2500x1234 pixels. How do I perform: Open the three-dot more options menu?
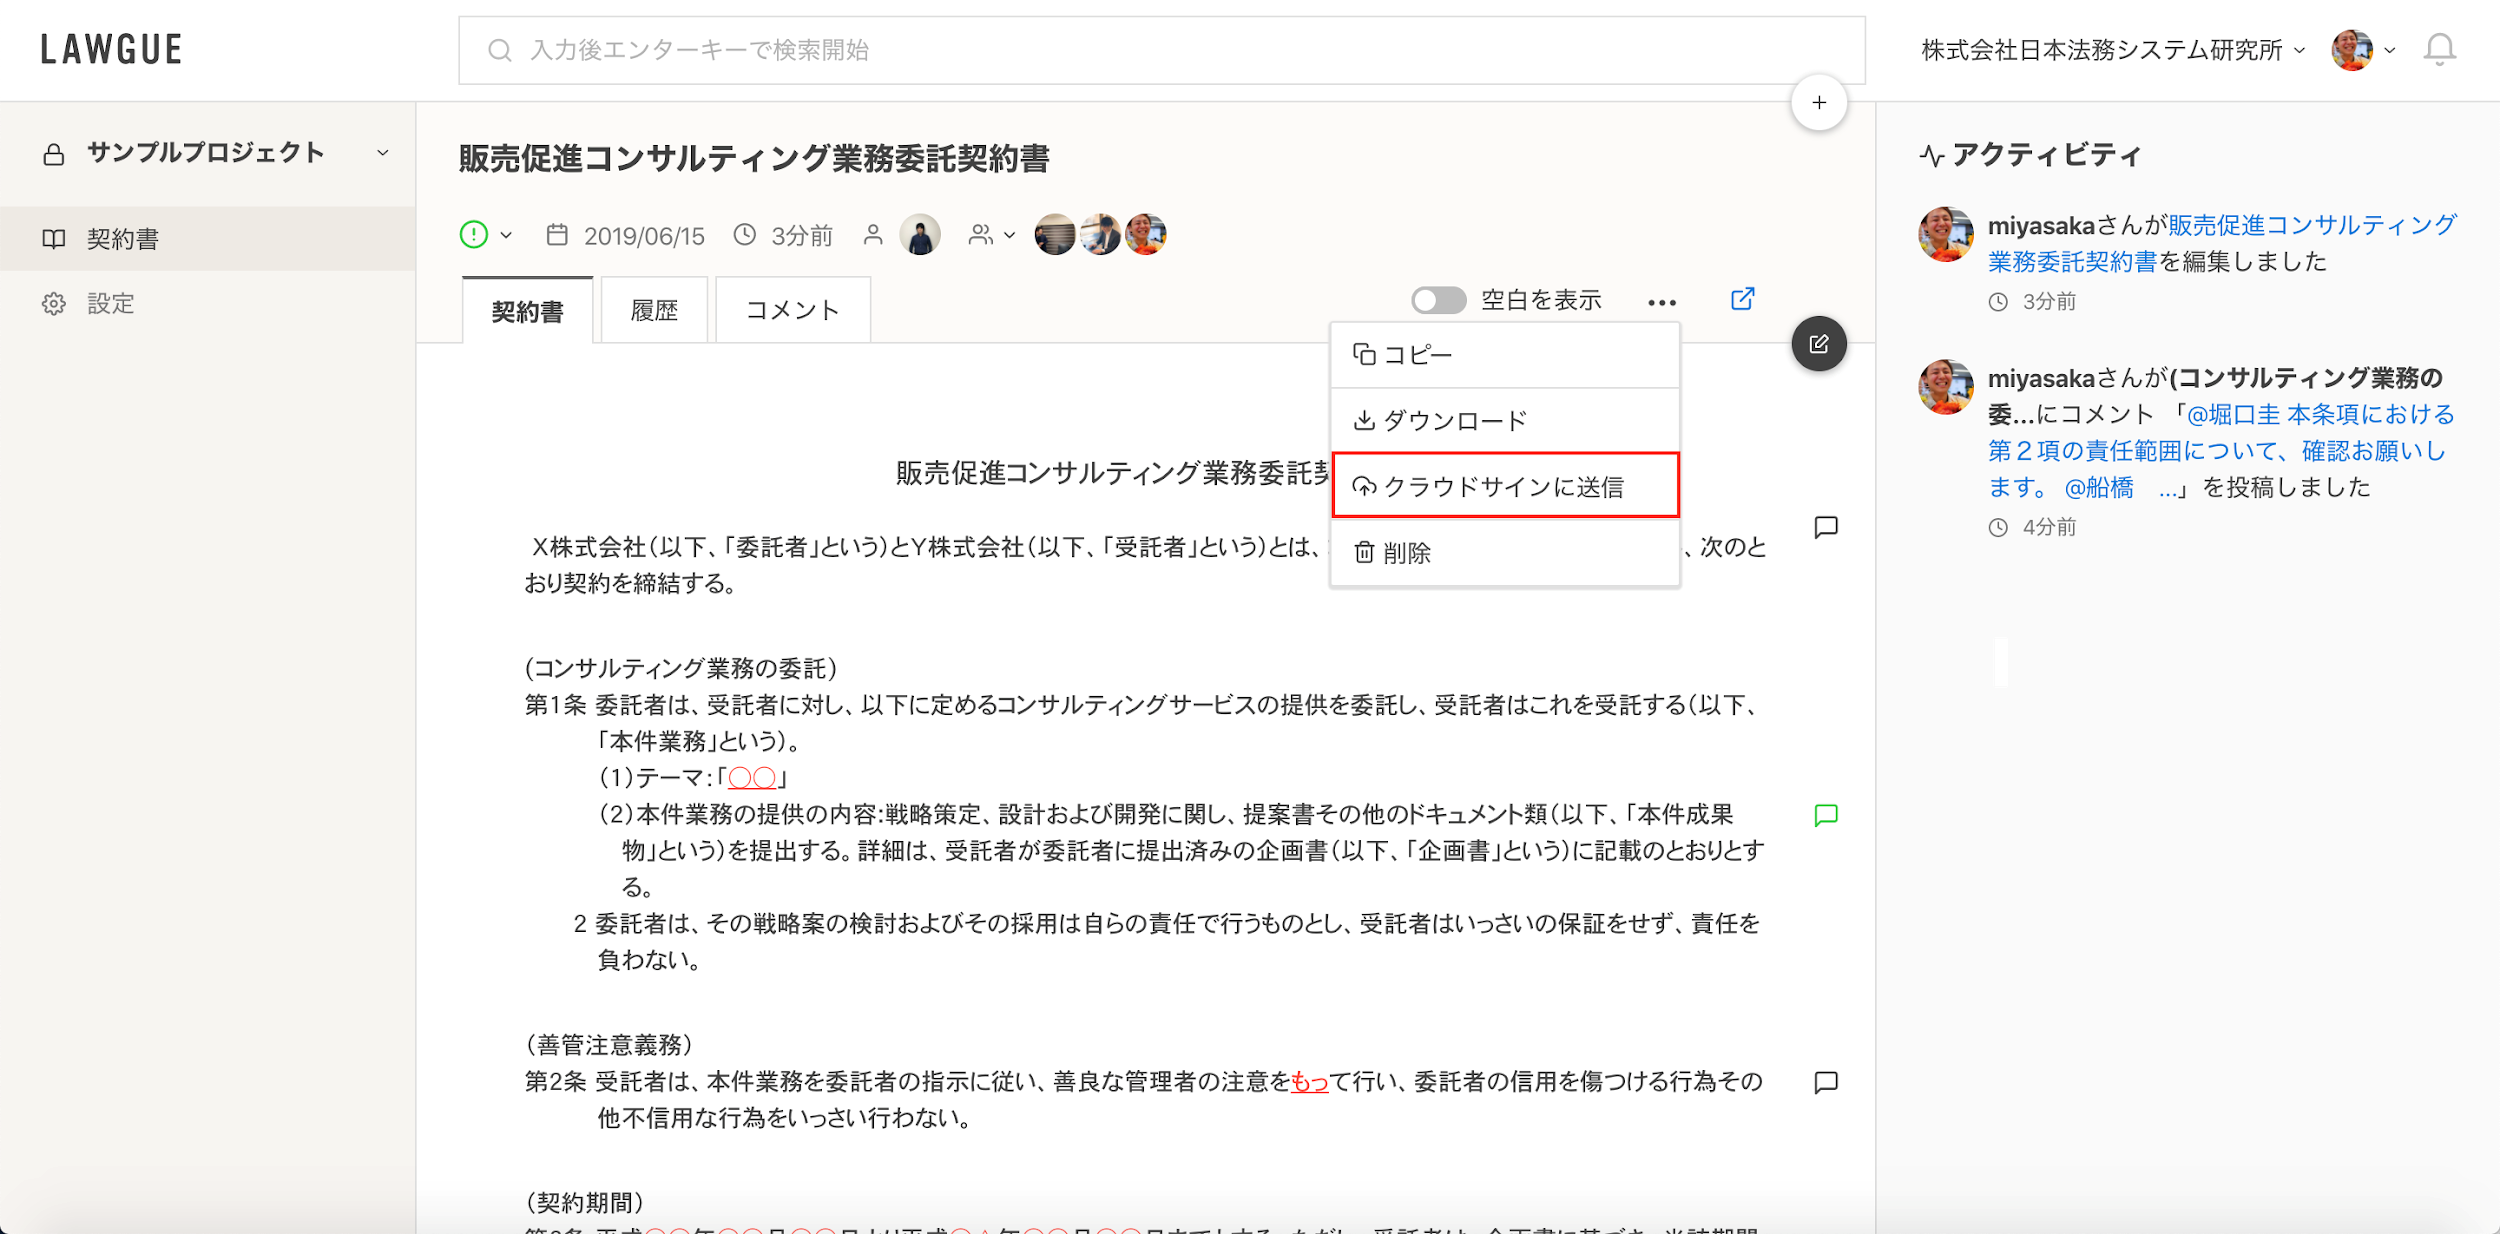pyautogui.click(x=1661, y=302)
